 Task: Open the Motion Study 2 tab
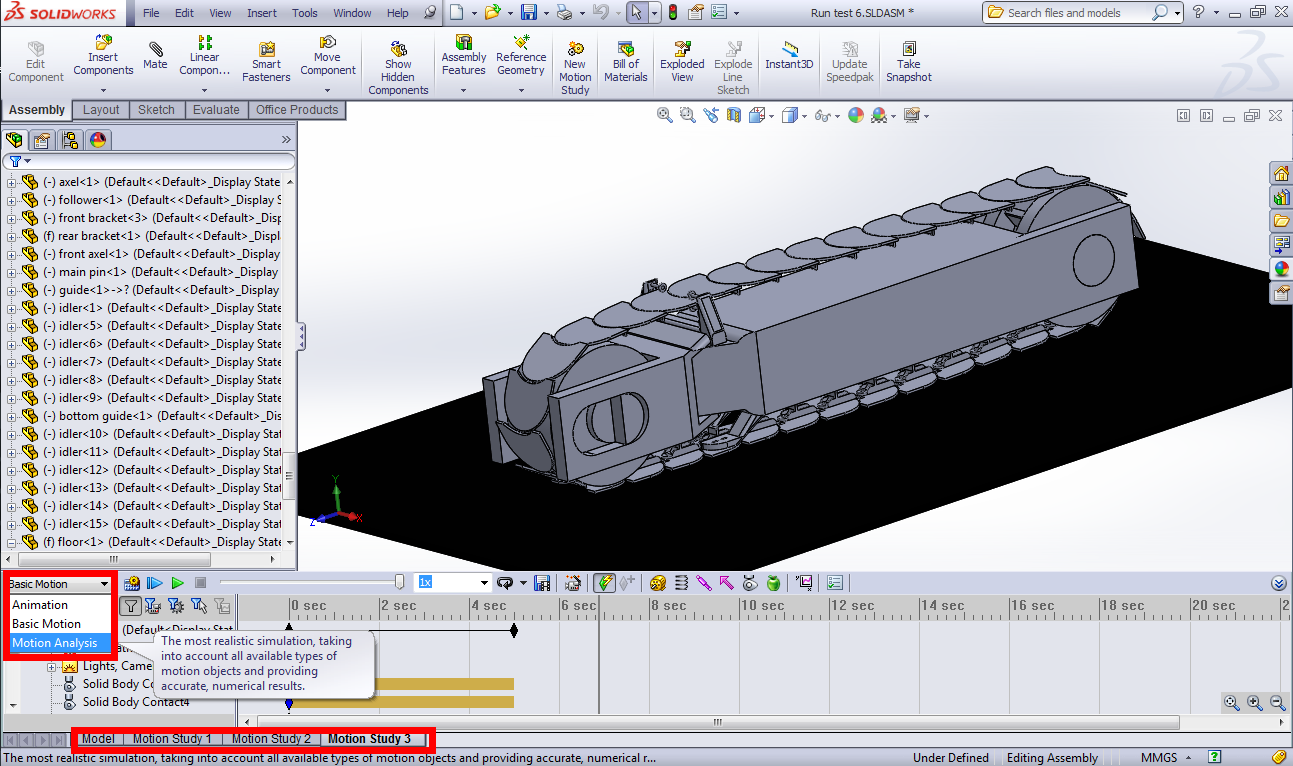[x=271, y=739]
